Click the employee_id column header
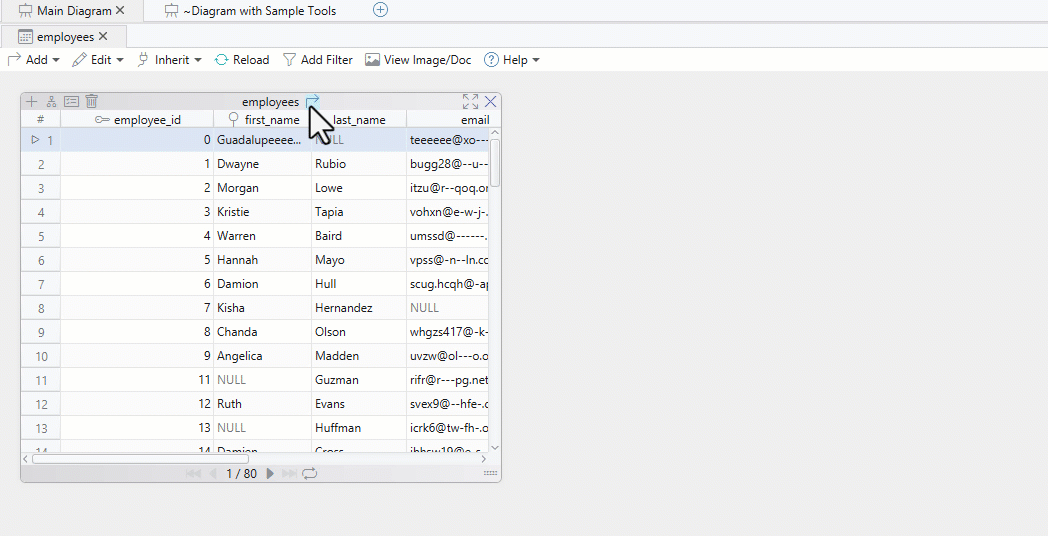Screen dimensions: 1048x536 [x=137, y=120]
